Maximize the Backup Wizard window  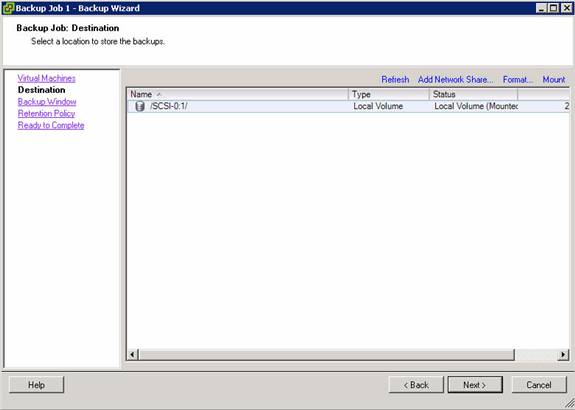pyautogui.click(x=554, y=8)
